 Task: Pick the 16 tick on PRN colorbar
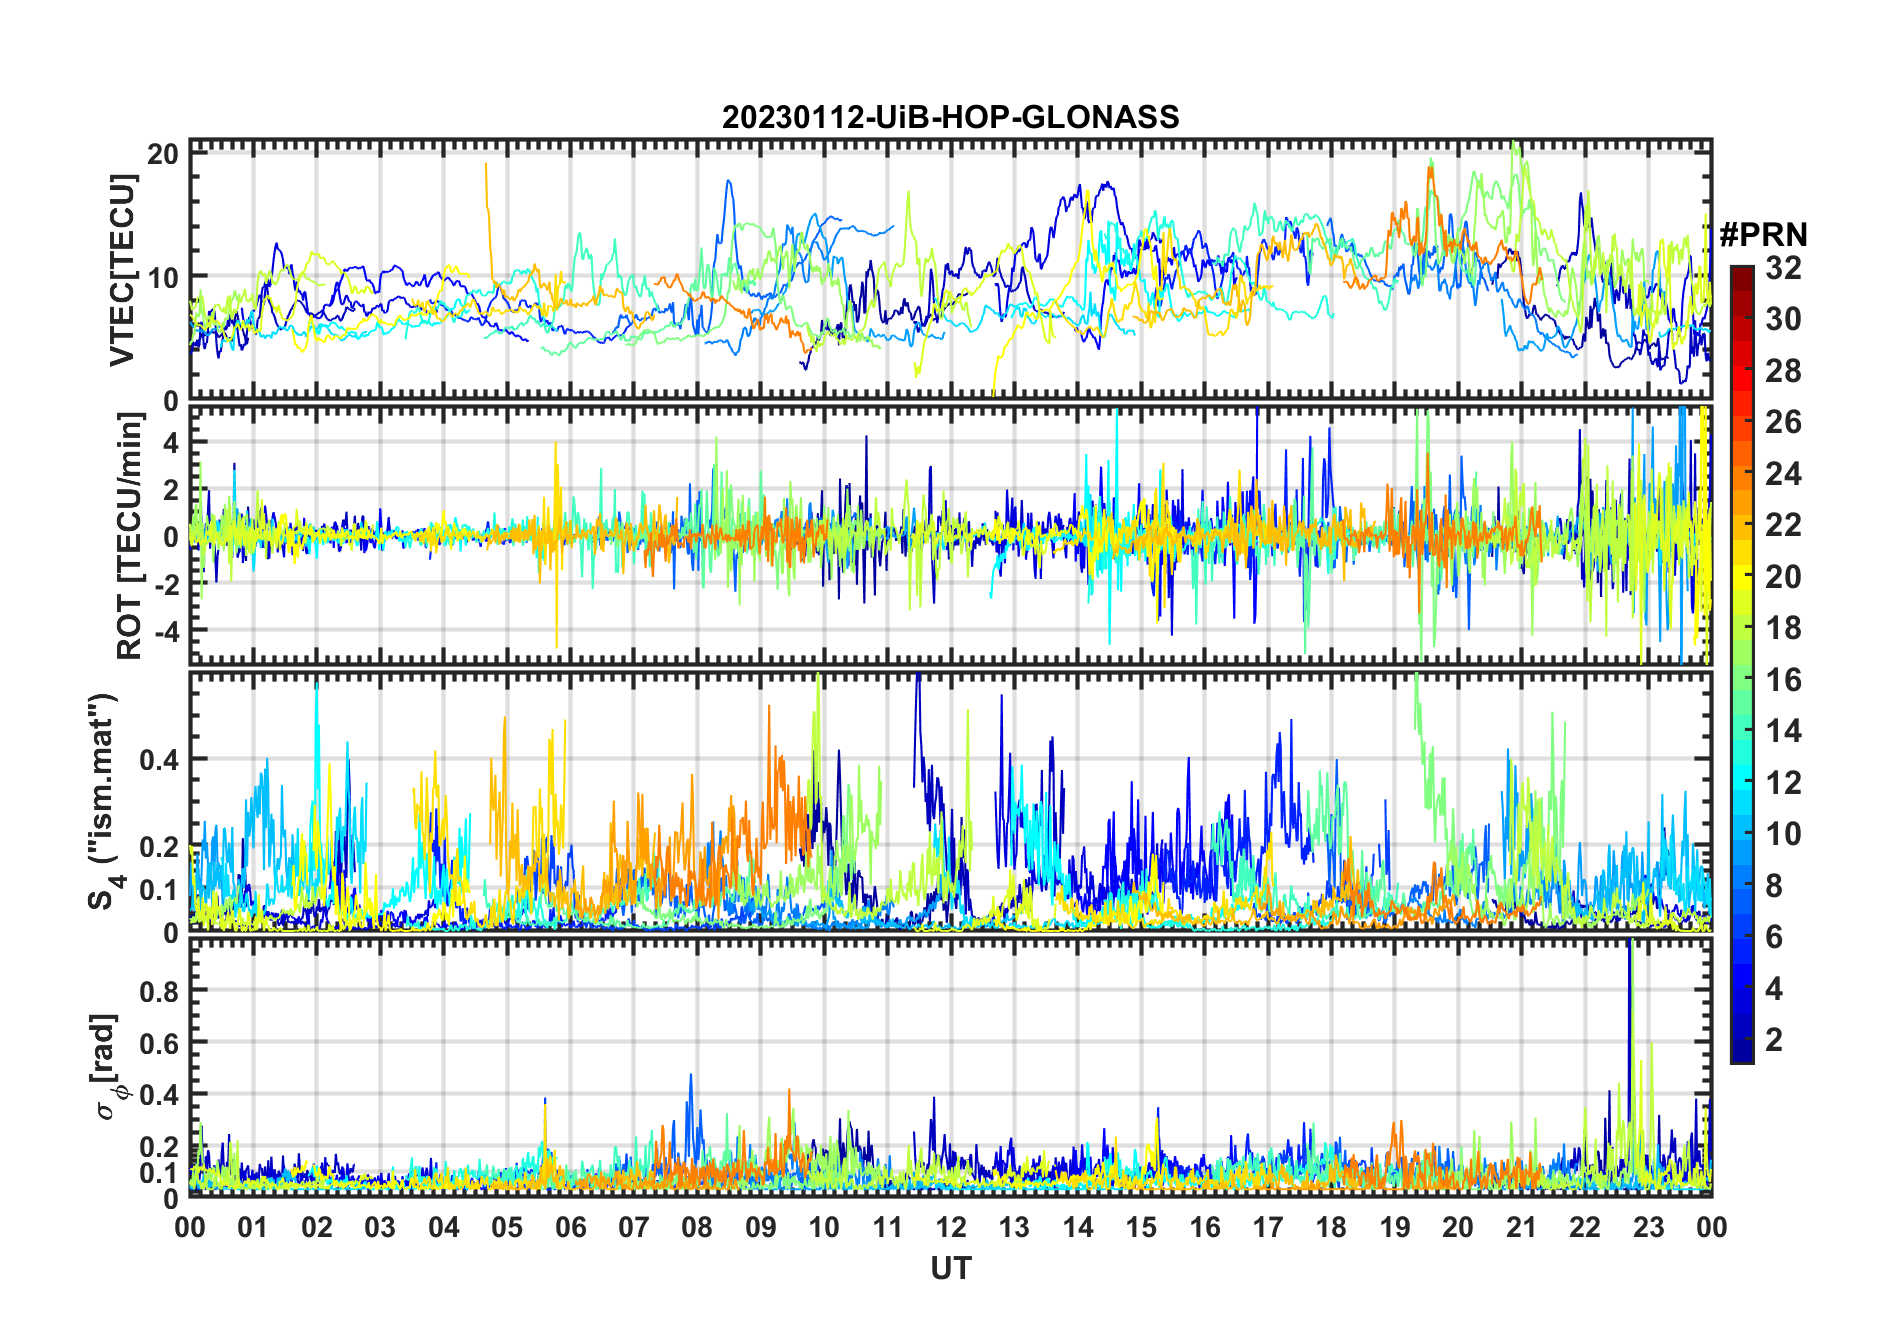point(1784,680)
